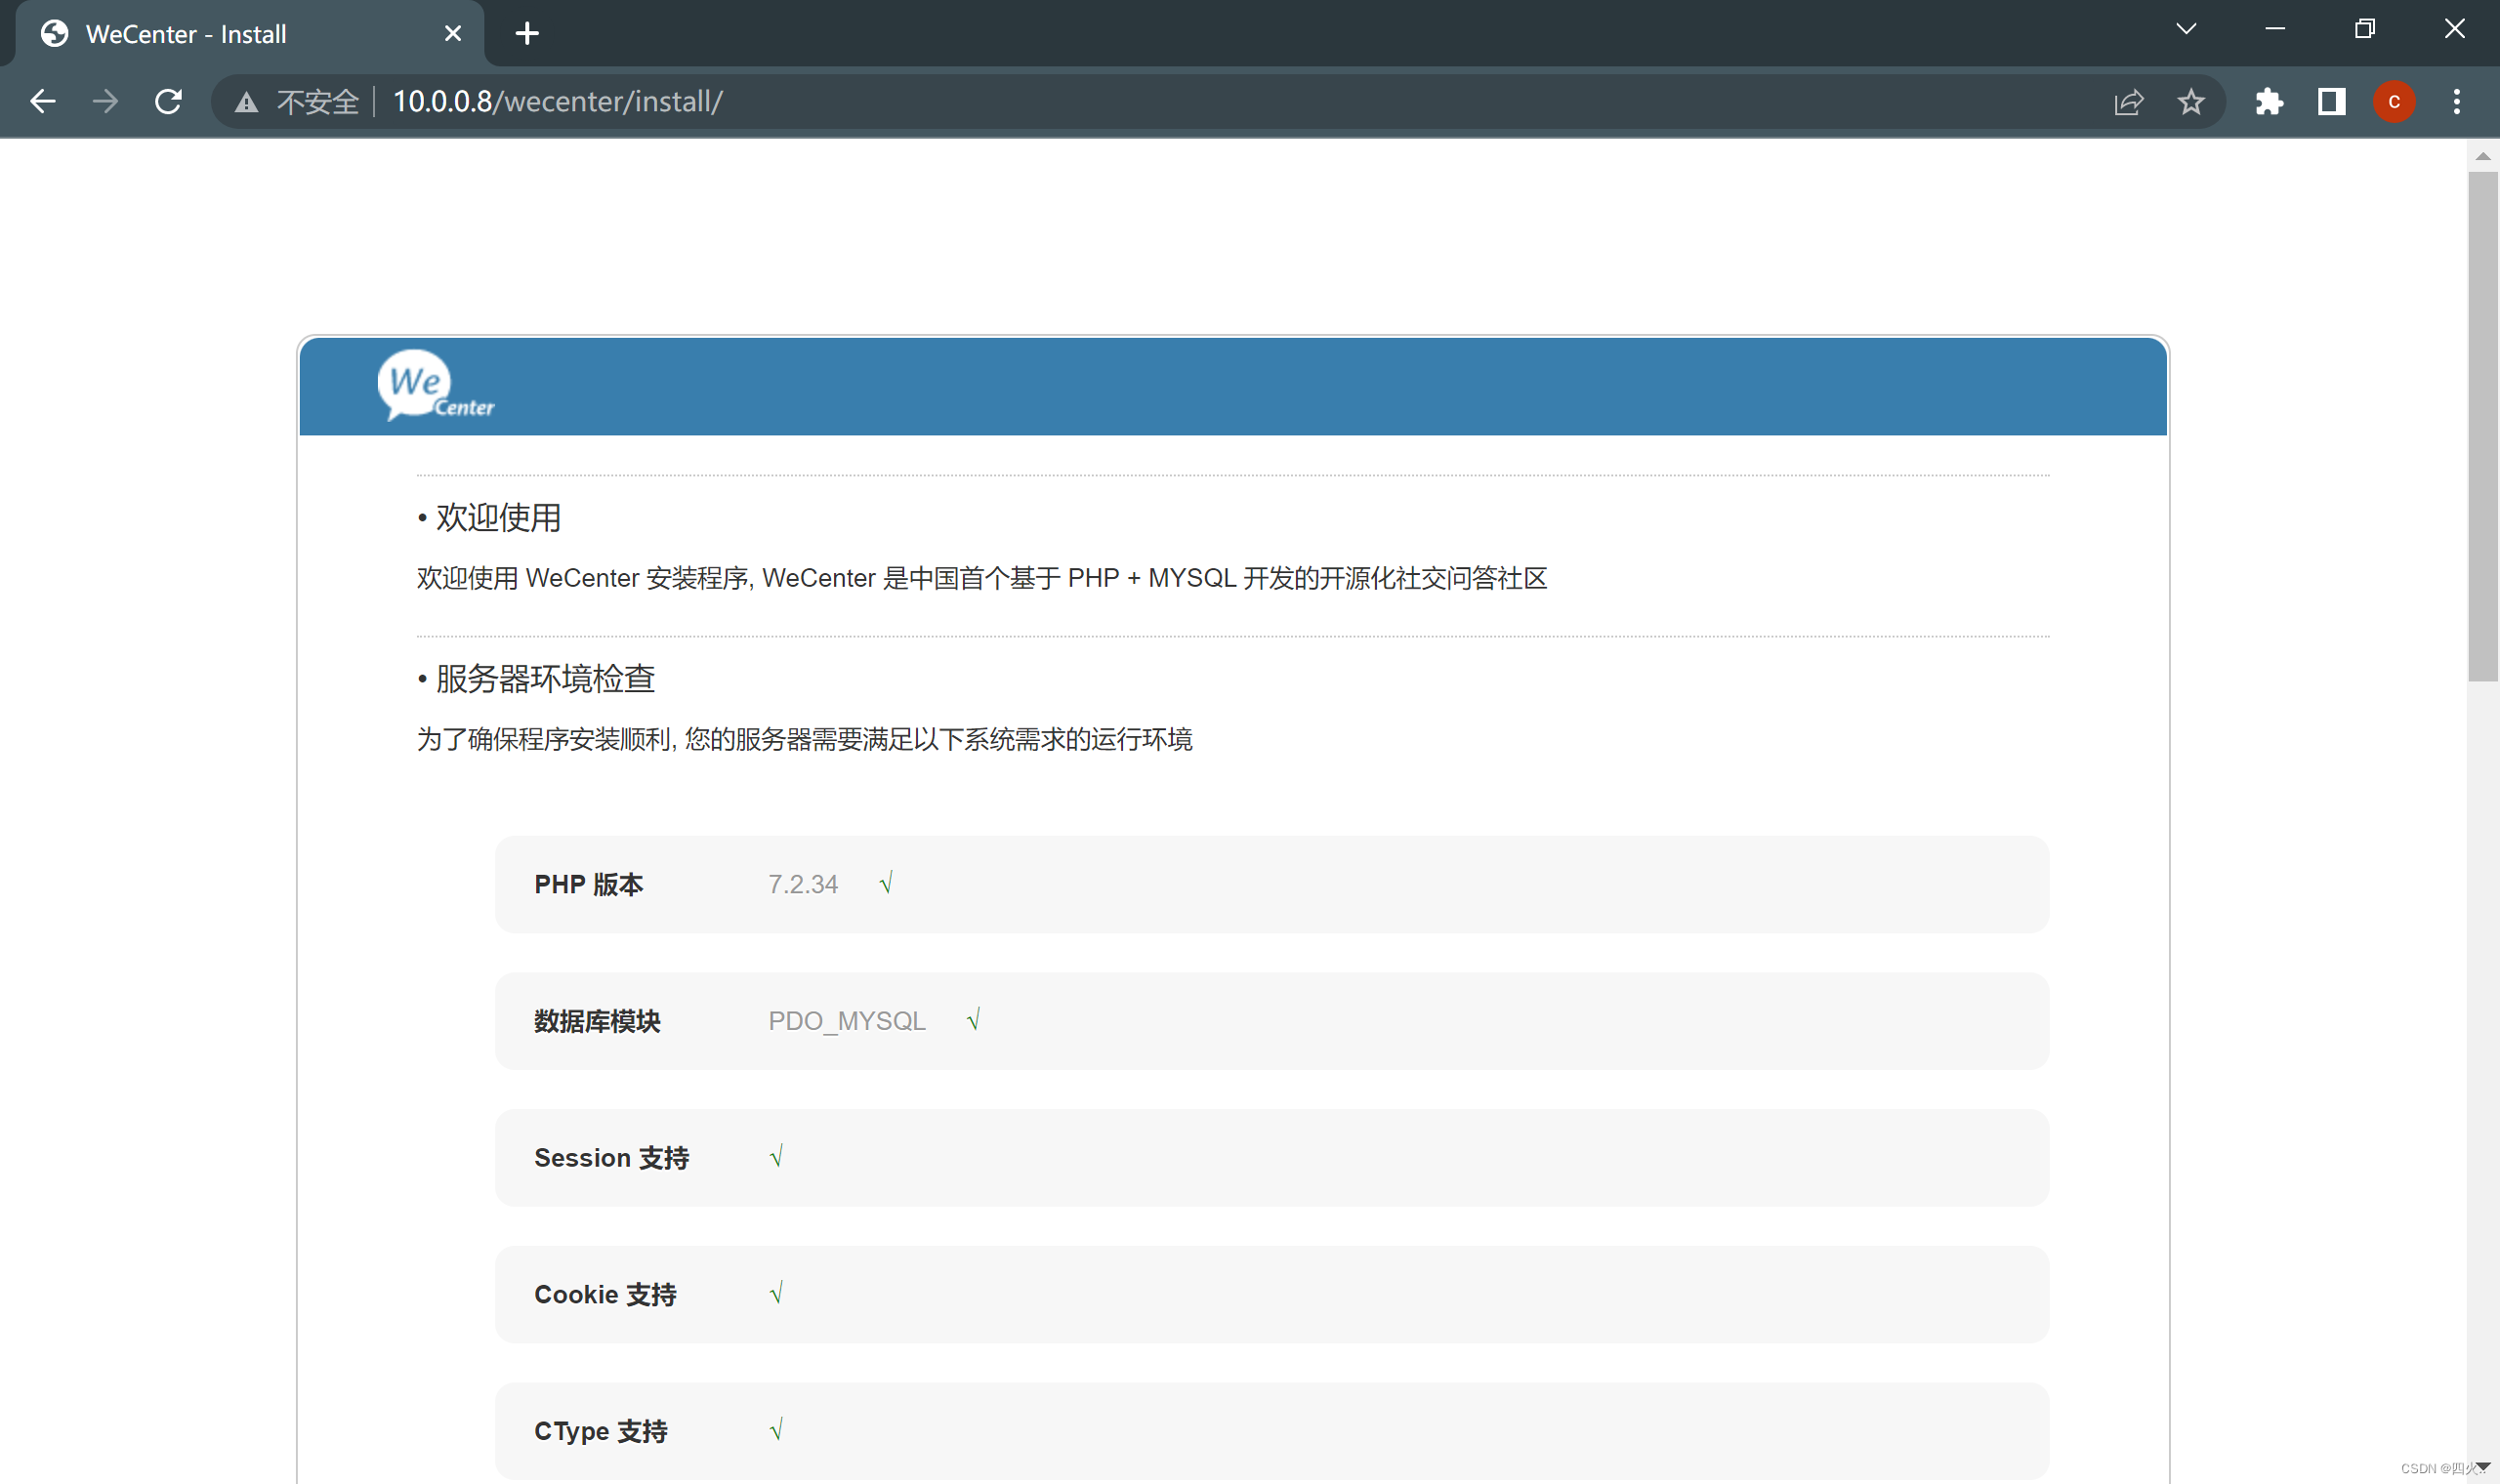Toggle the tab audio by clicking tab favicon
Screen dimensions: 2500x1484
55,33
